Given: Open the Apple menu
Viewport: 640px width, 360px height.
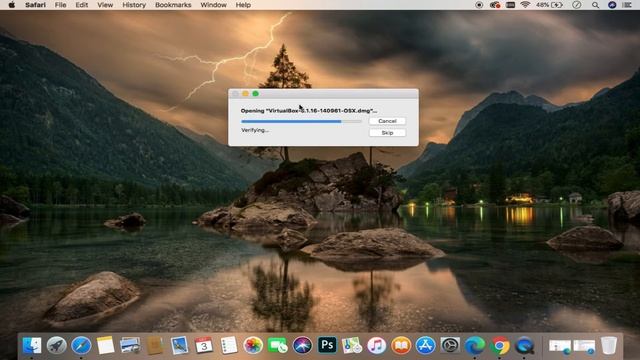Looking at the screenshot, I should coord(12,5).
